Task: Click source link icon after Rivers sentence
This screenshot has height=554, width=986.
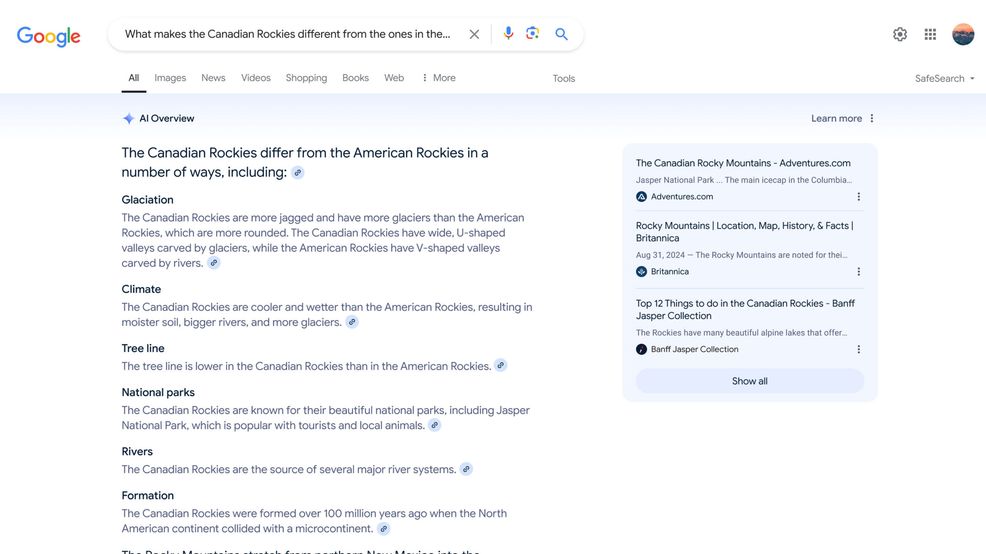Action: point(466,469)
